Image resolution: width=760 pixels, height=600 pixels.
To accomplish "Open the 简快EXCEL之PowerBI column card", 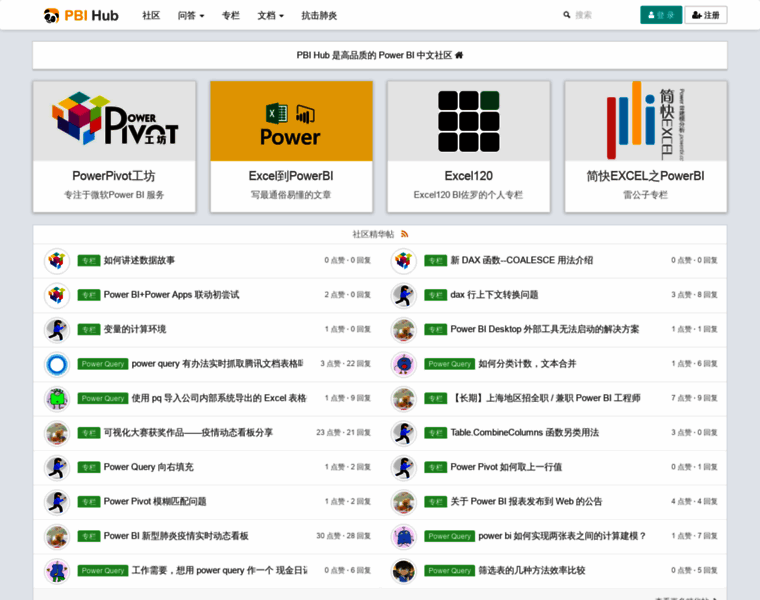I will pyautogui.click(x=646, y=146).
